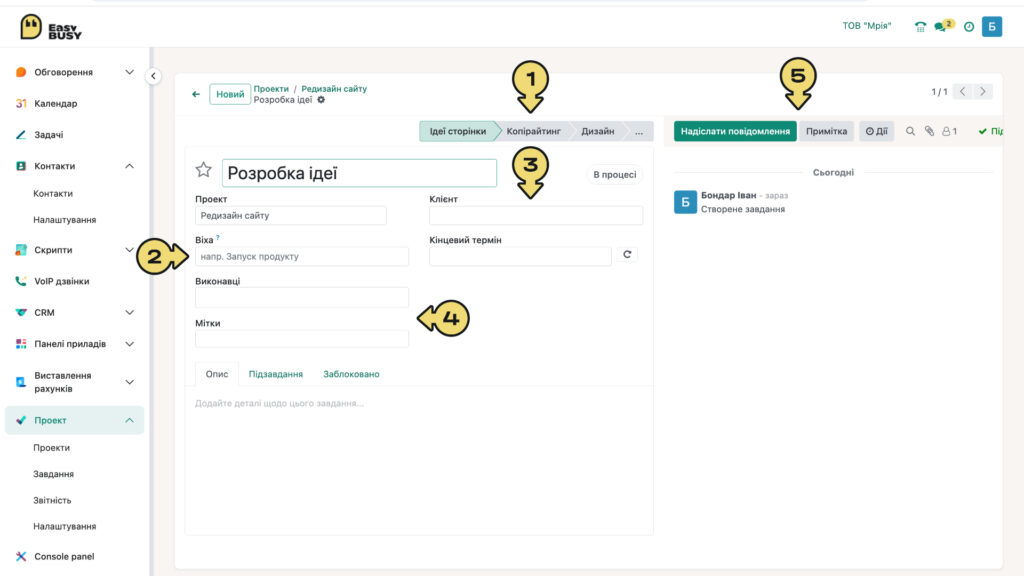The height and width of the screenshot is (576, 1024).
Task: Open Редизайн сайту breadcrumb link
Action: [x=334, y=89]
